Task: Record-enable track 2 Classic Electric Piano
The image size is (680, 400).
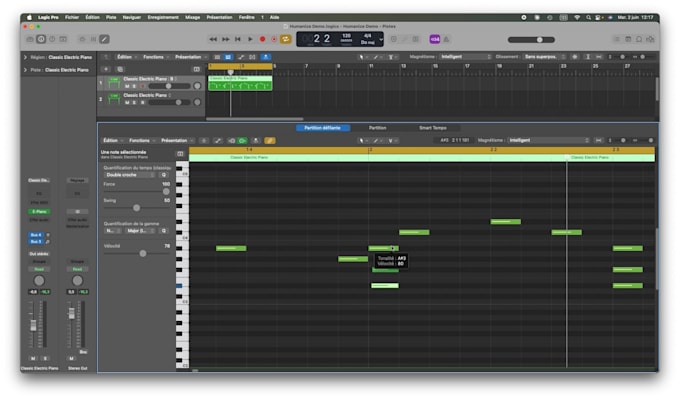Action: click(142, 103)
